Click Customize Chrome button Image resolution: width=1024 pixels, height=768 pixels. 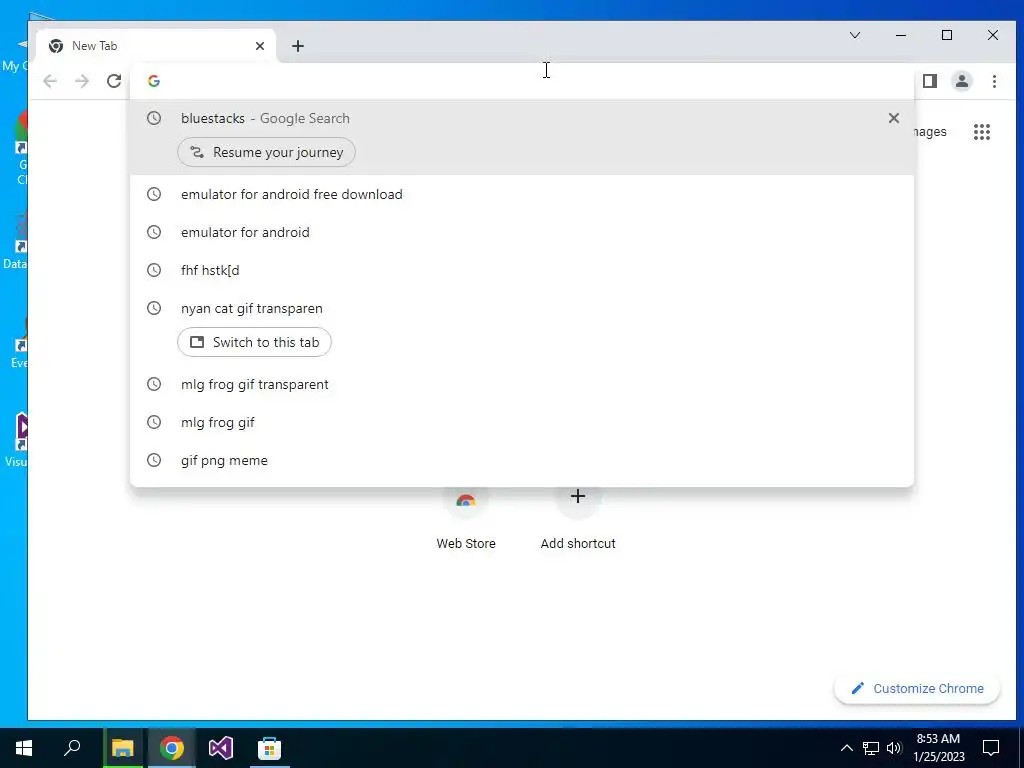[917, 688]
